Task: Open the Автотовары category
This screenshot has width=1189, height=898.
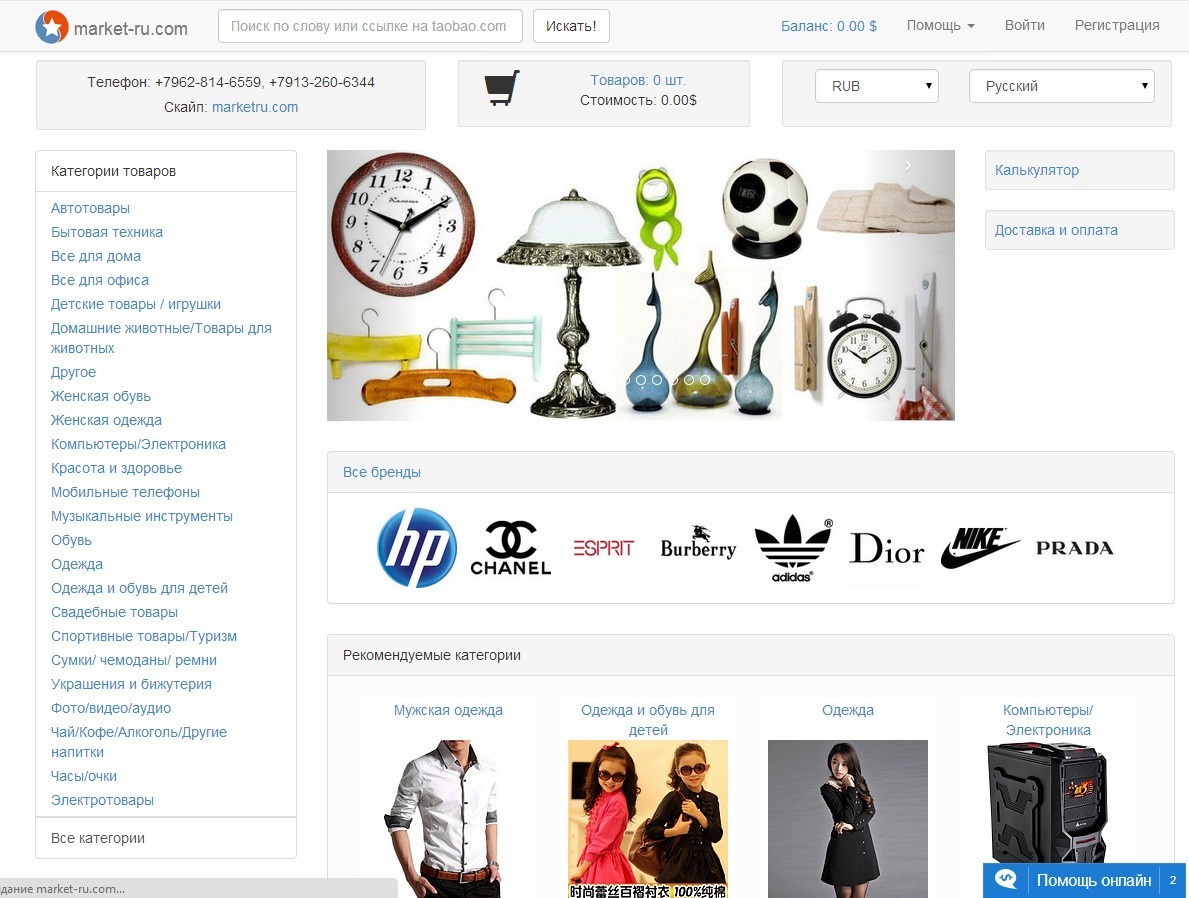Action: click(90, 208)
